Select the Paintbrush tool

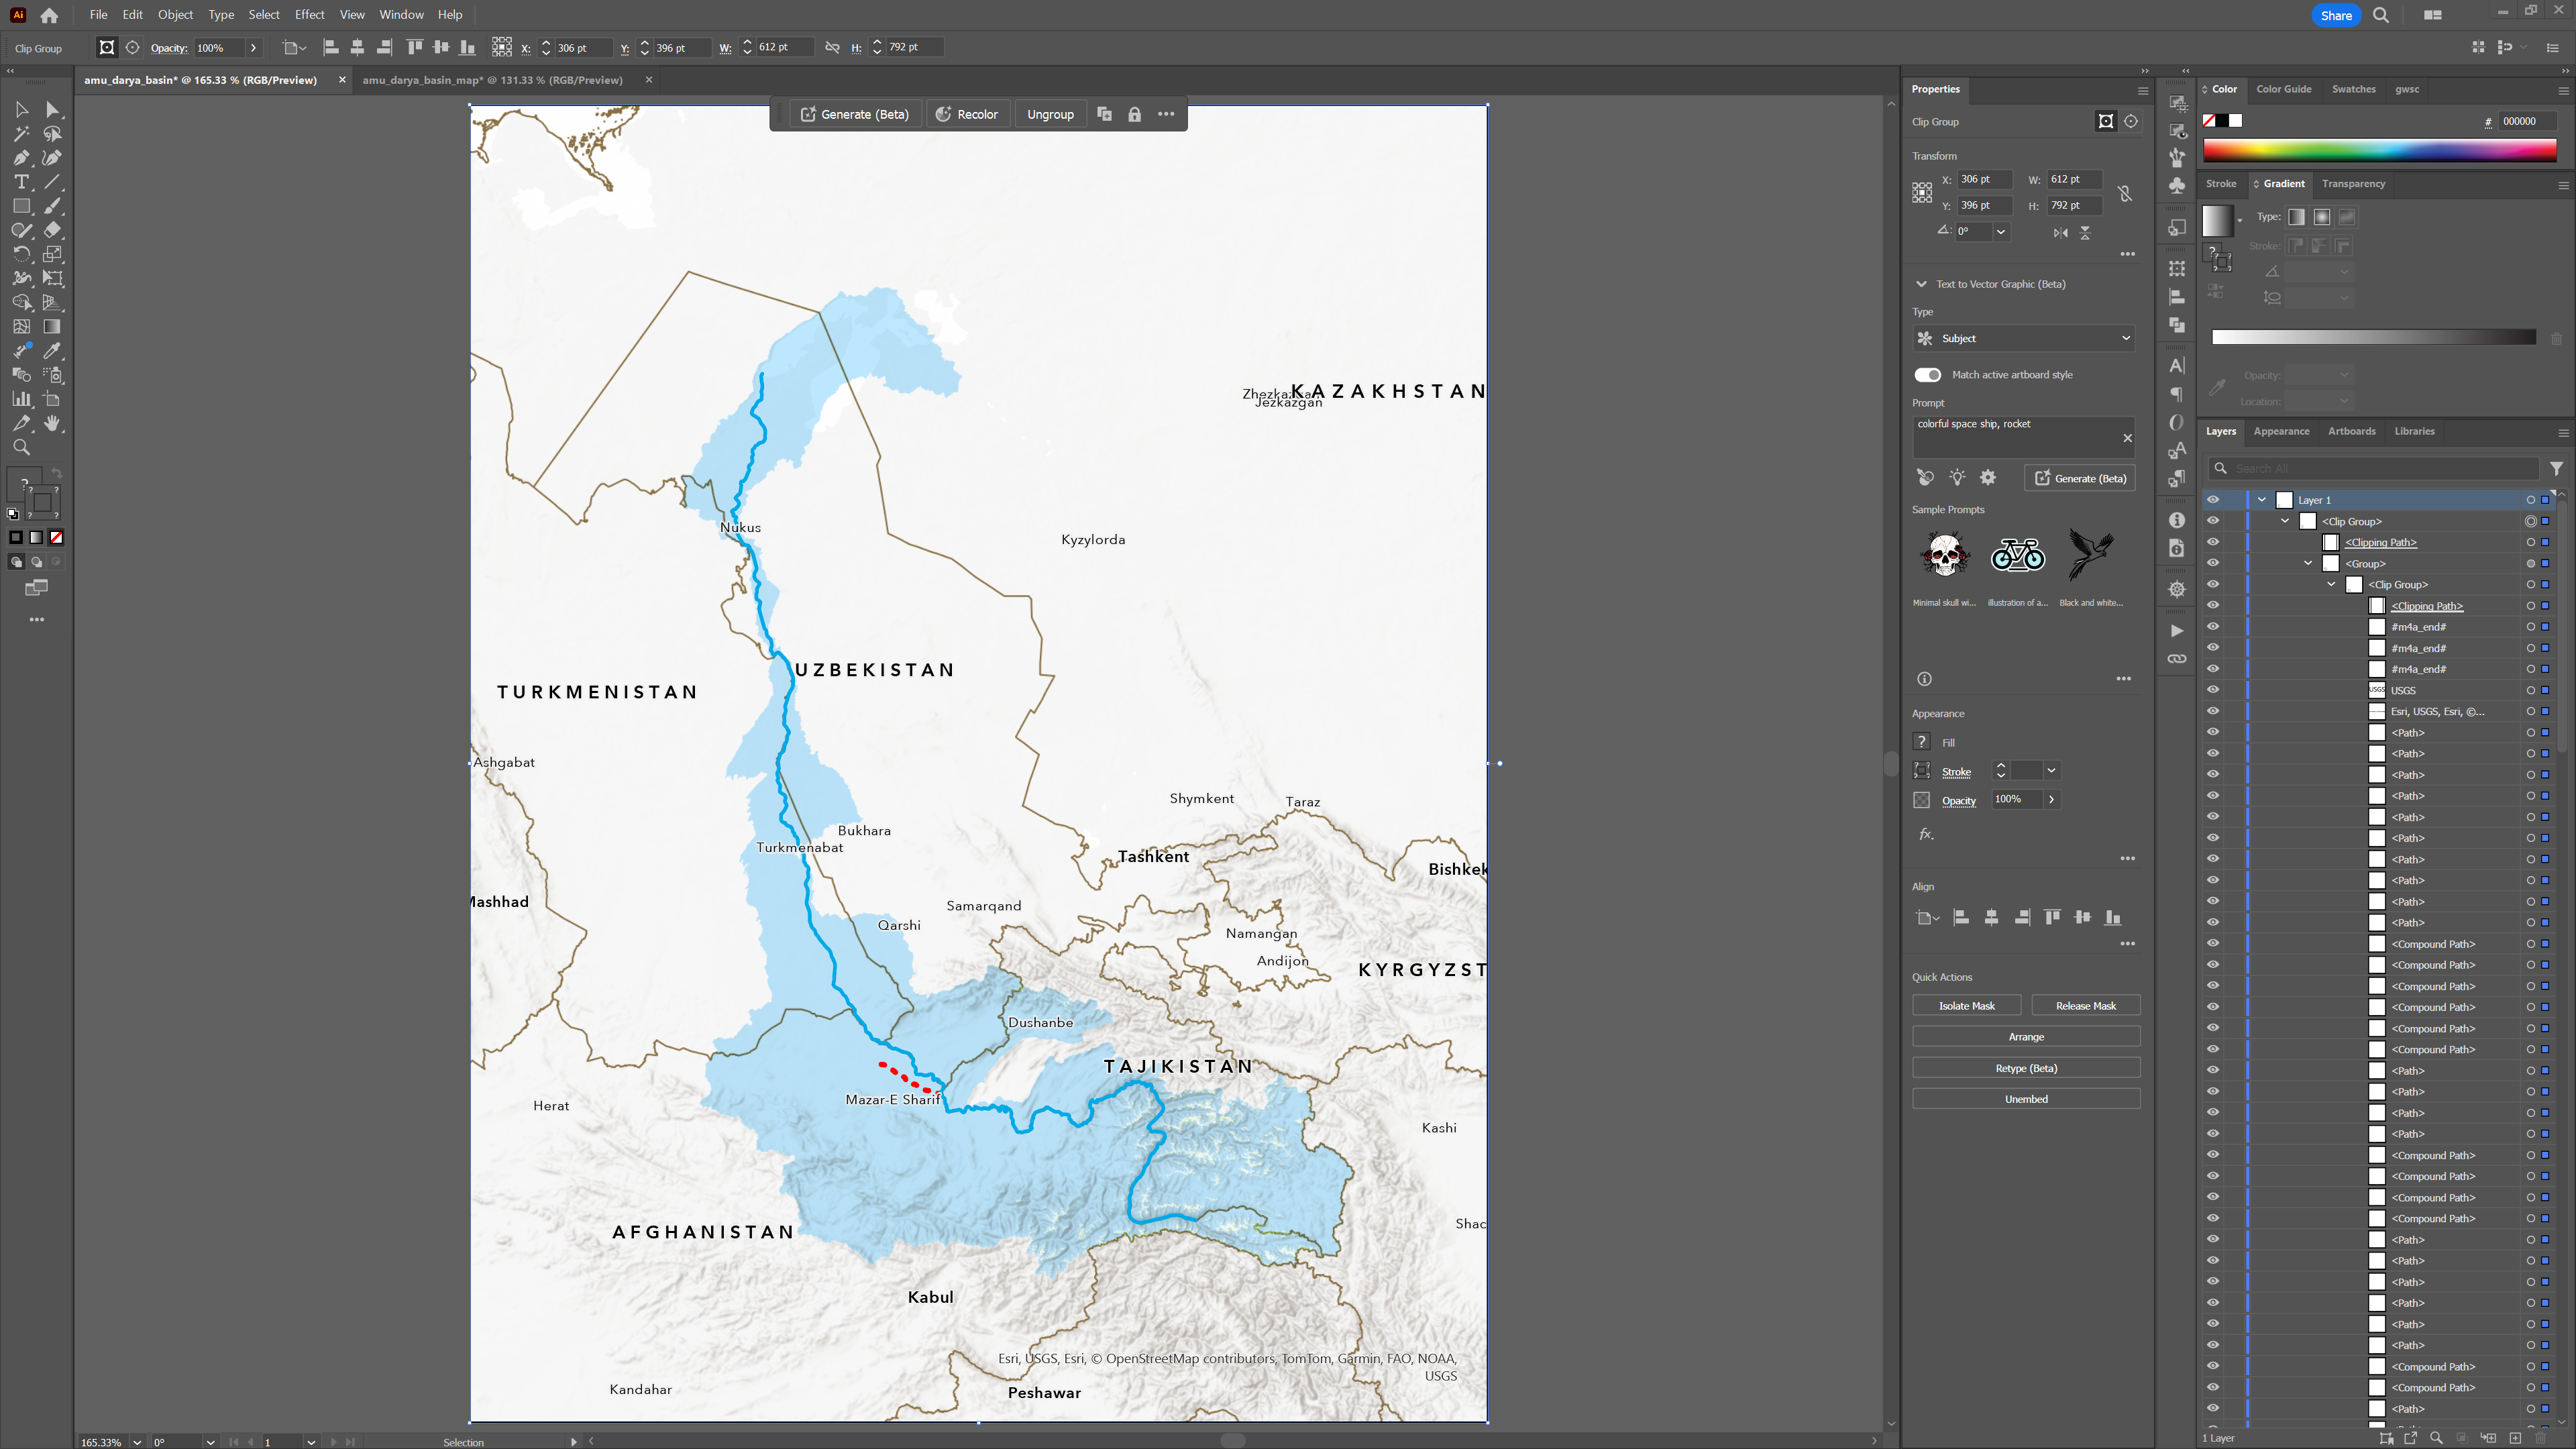click(x=53, y=206)
